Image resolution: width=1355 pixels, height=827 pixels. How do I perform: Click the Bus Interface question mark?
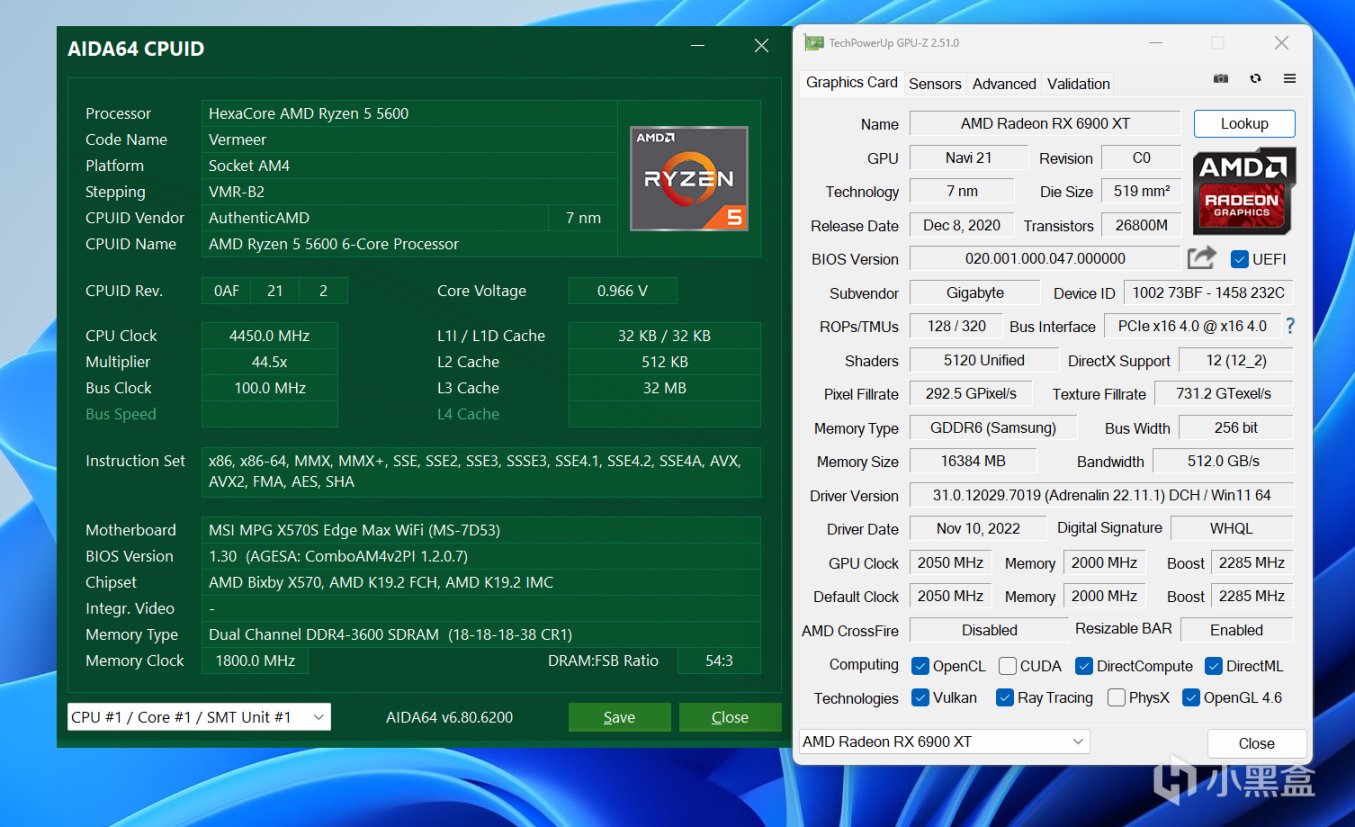pos(1290,326)
